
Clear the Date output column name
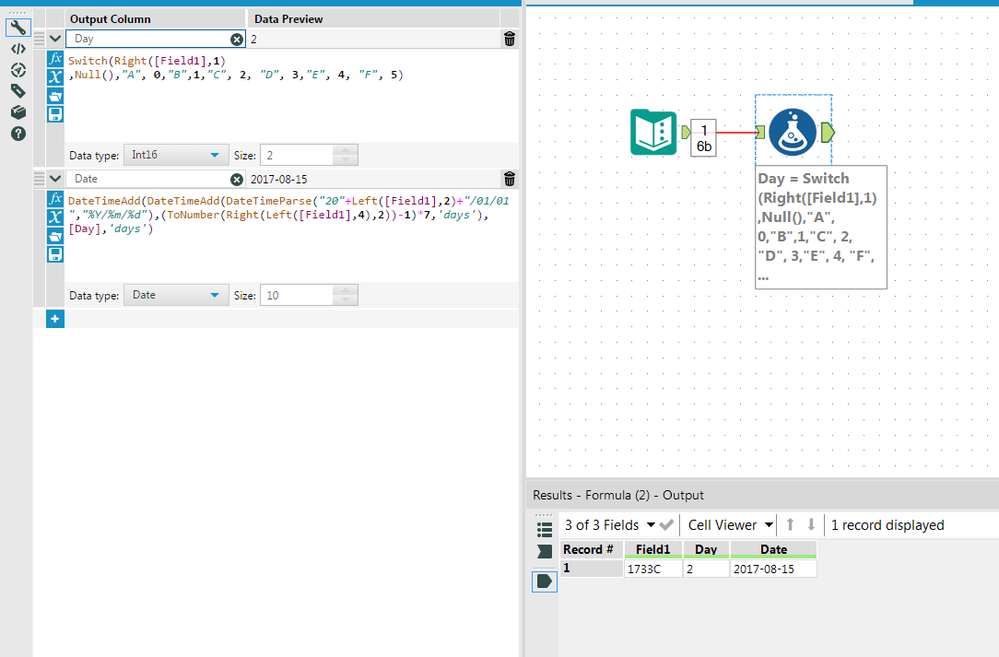tap(236, 180)
